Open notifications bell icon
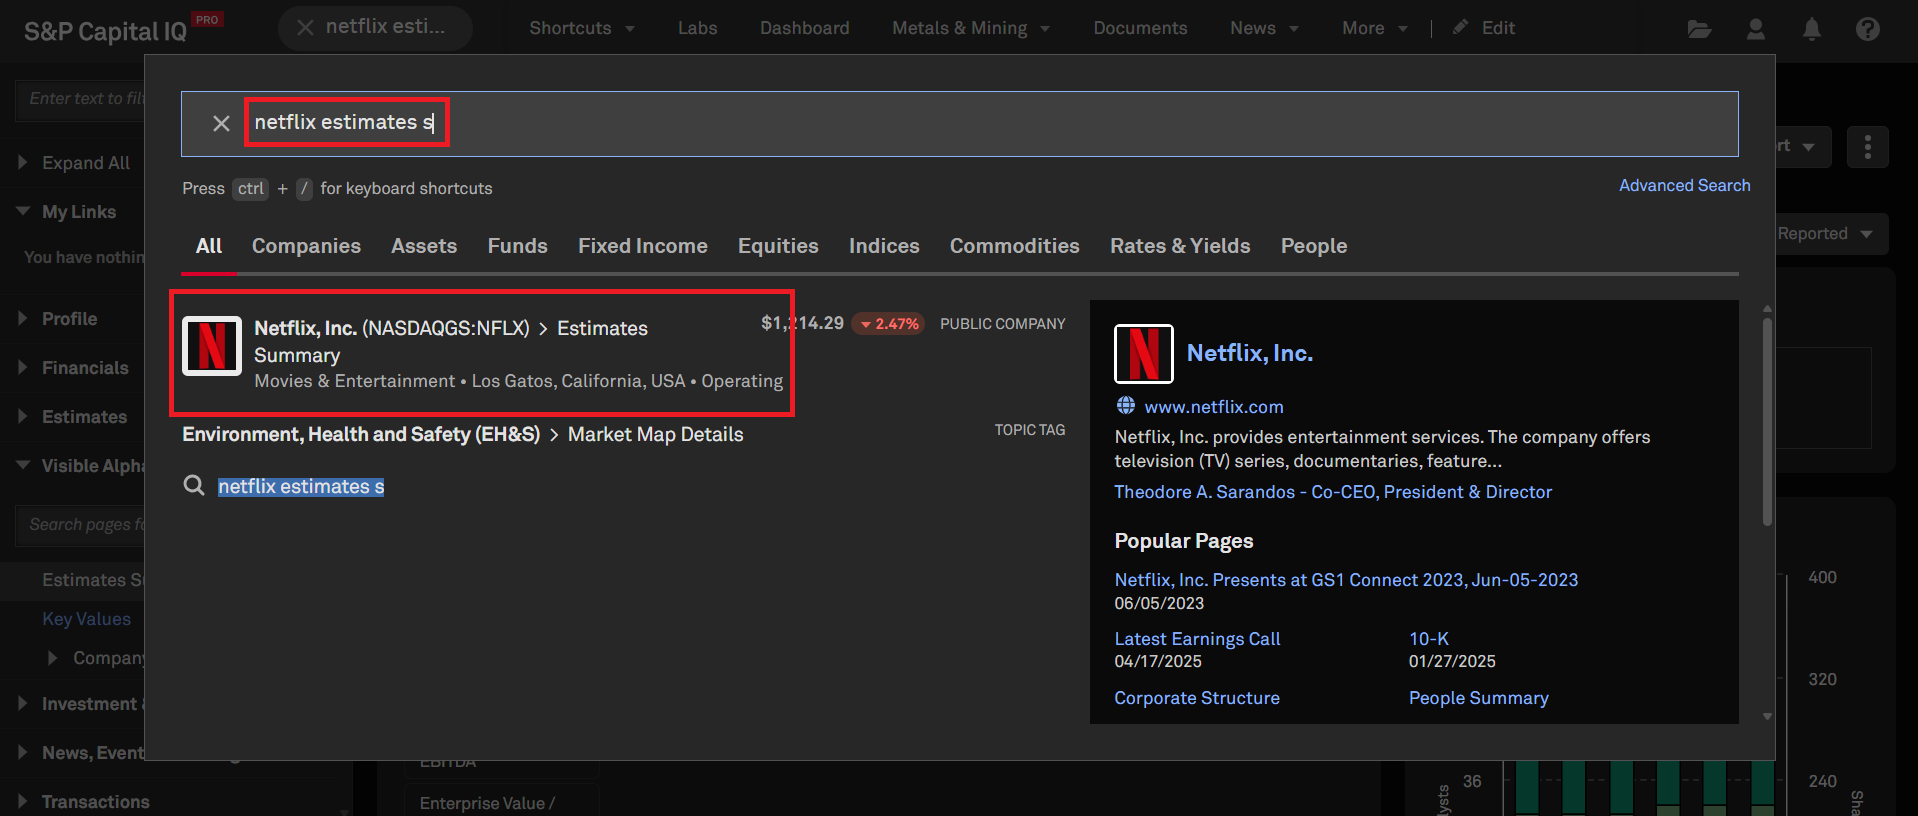This screenshot has height=816, width=1918. 1811,29
